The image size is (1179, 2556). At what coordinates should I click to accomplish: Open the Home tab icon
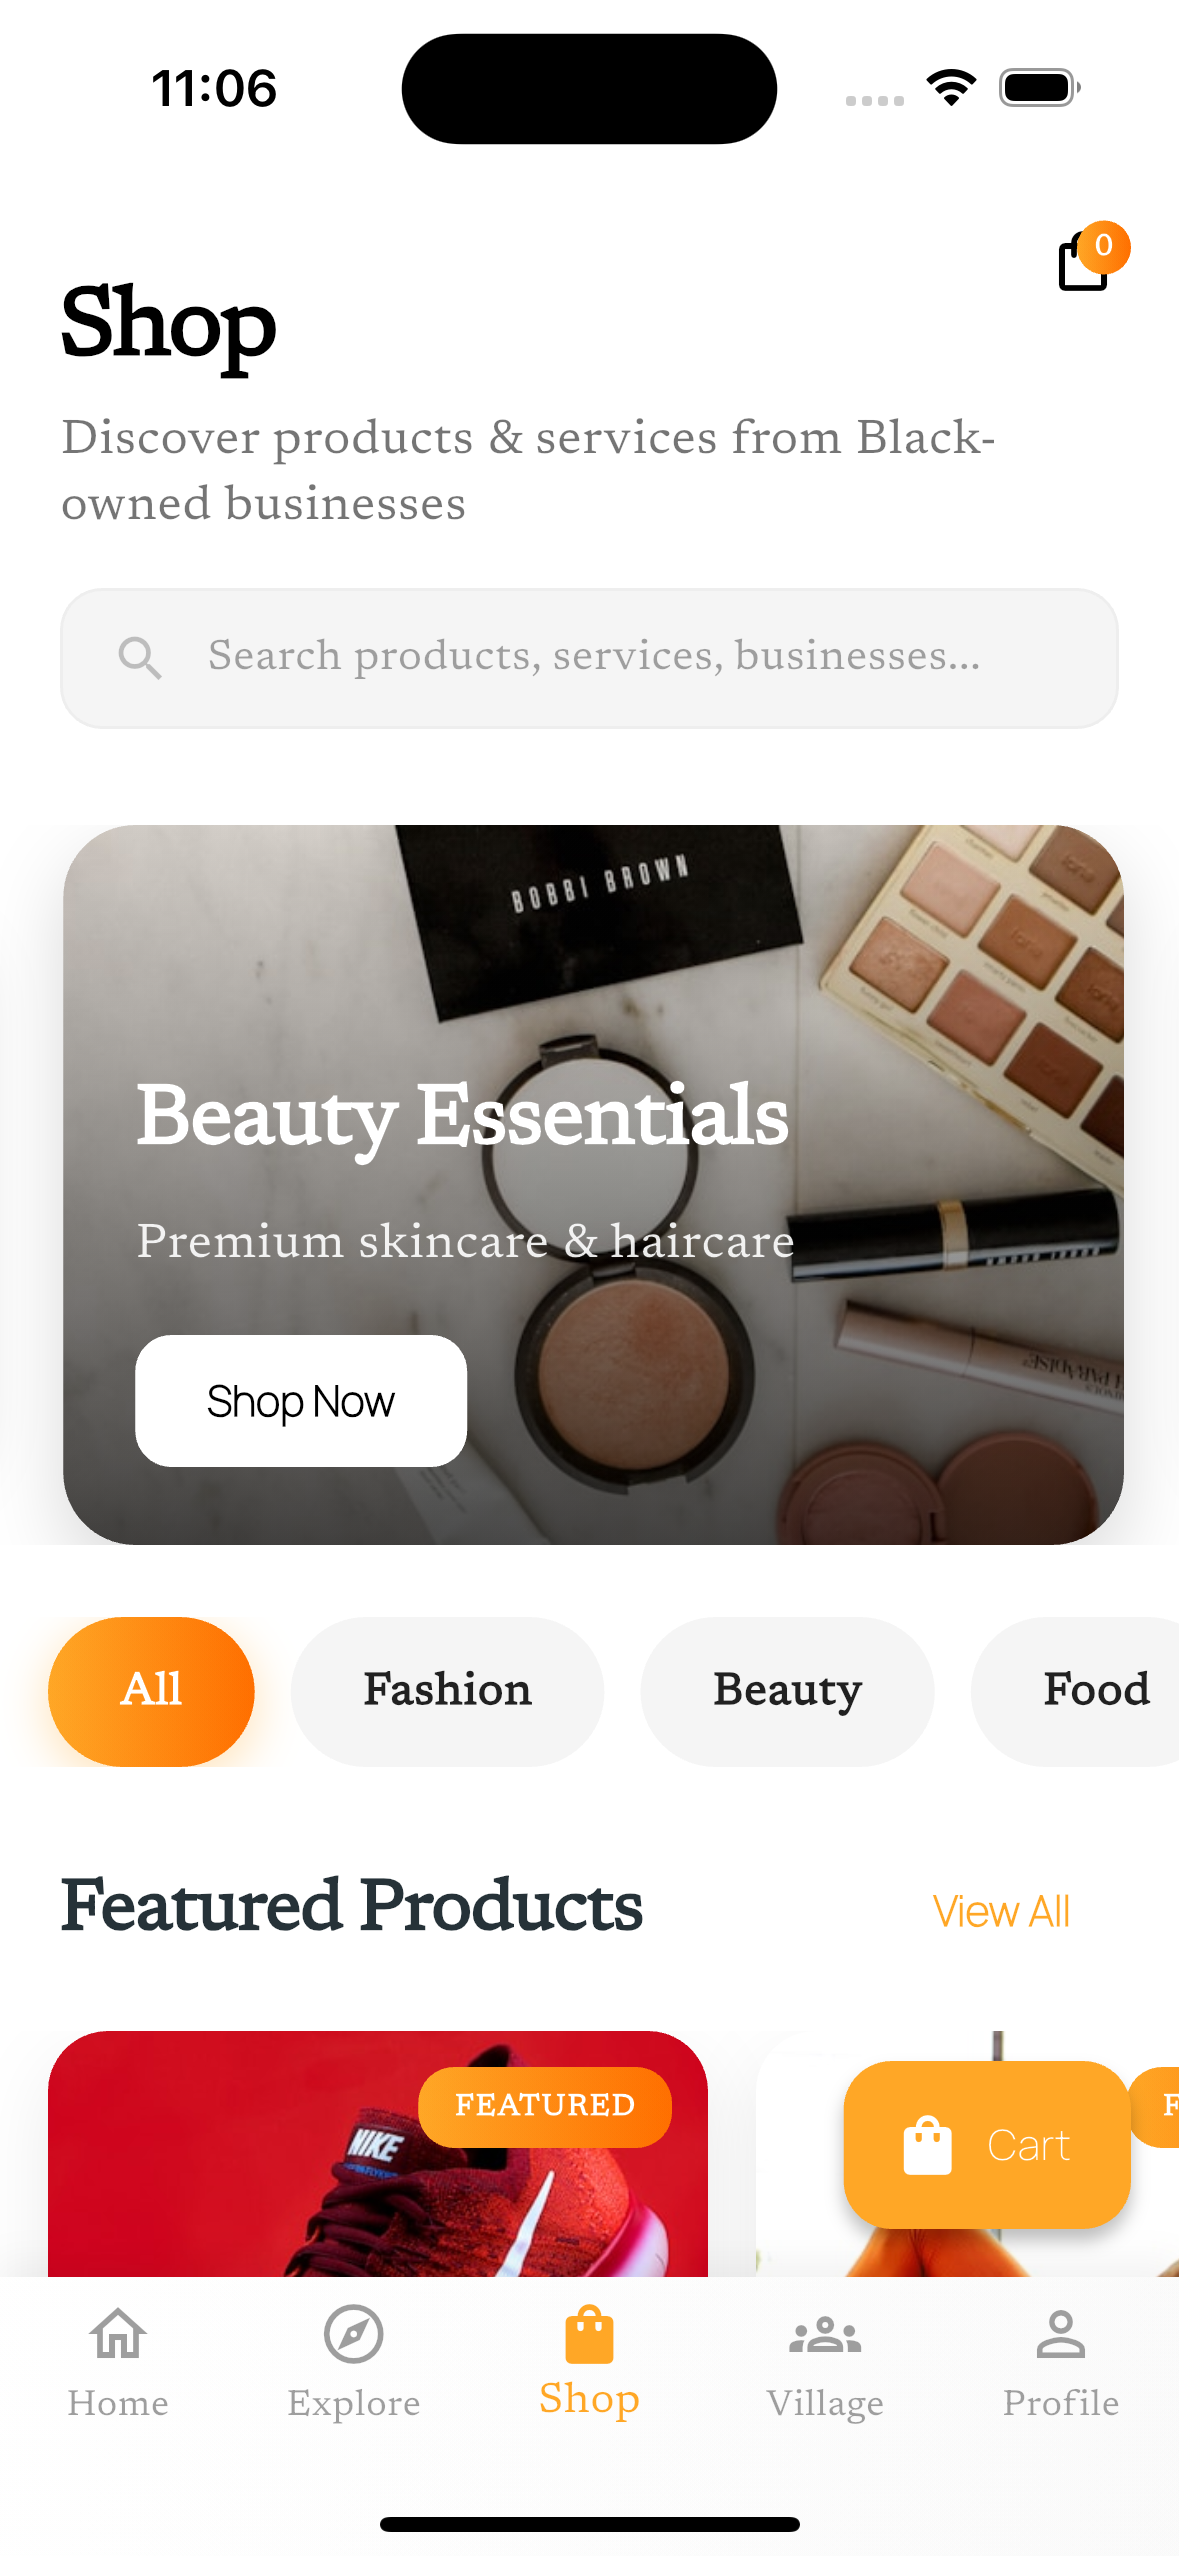tap(118, 2334)
